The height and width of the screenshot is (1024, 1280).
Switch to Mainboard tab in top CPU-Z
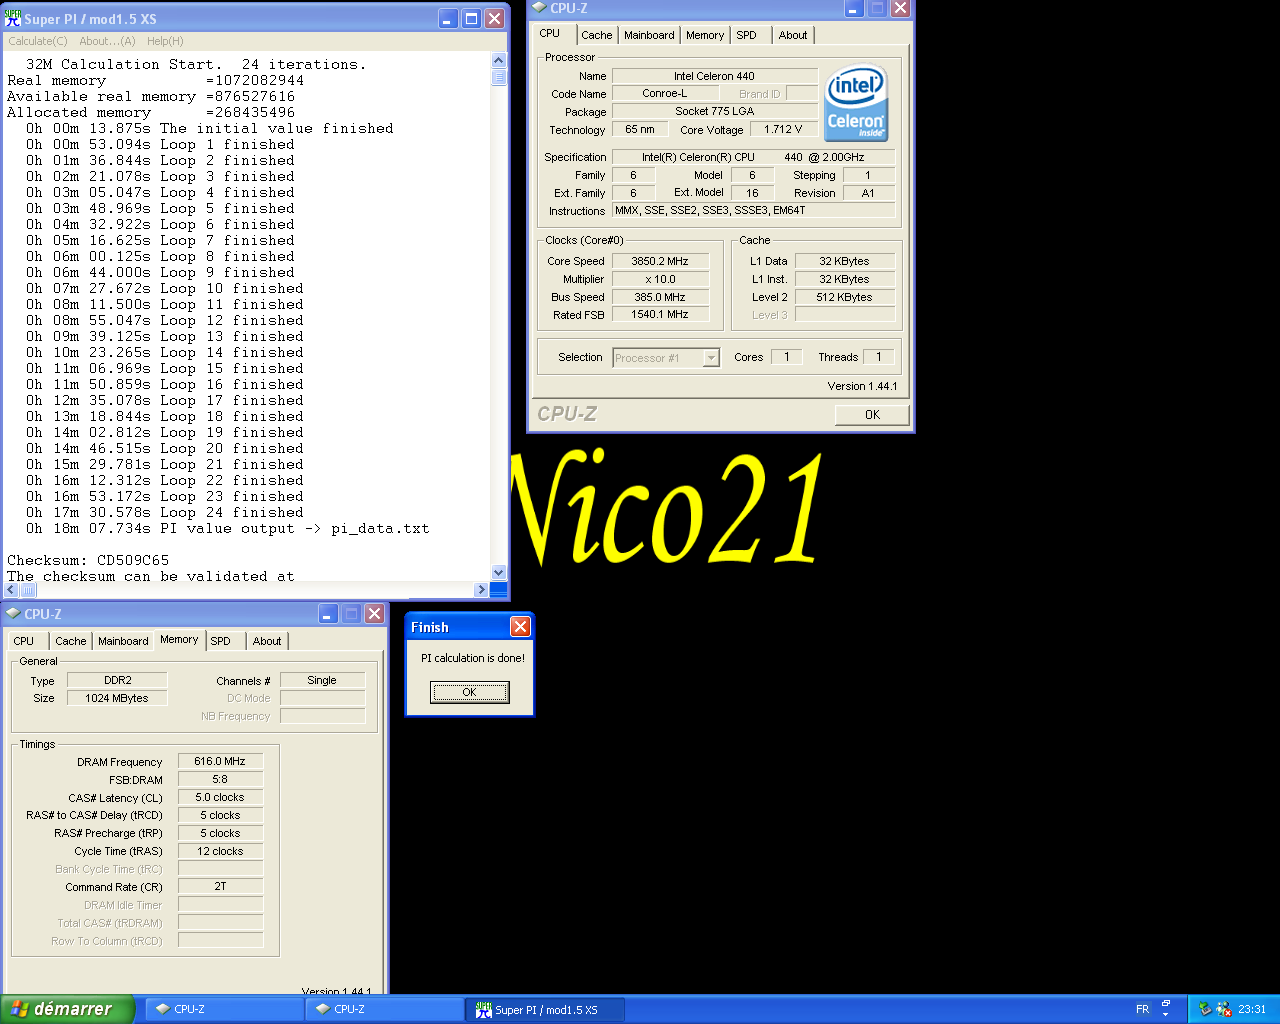(649, 35)
